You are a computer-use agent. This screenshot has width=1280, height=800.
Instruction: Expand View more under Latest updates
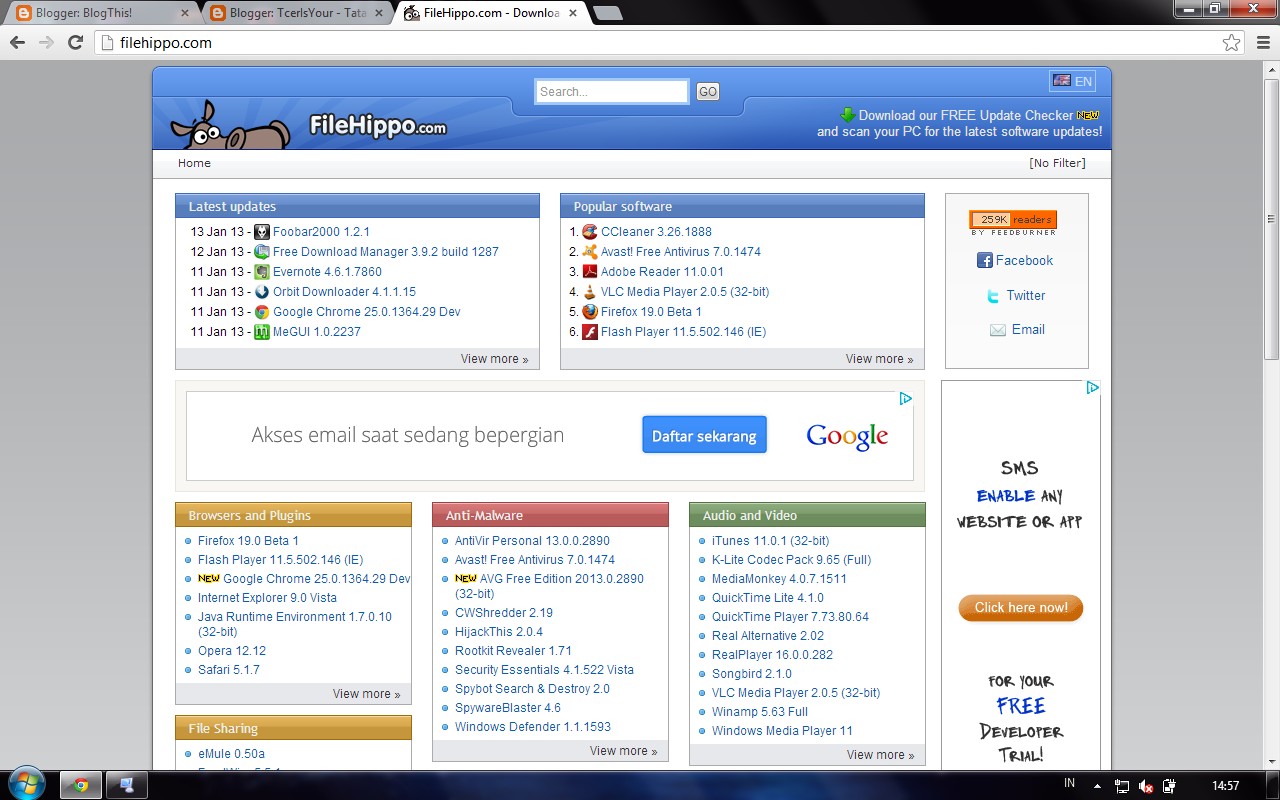[x=494, y=359]
